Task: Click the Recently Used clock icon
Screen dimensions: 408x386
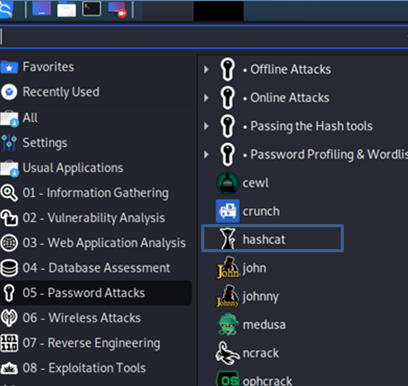Action: coord(9,92)
